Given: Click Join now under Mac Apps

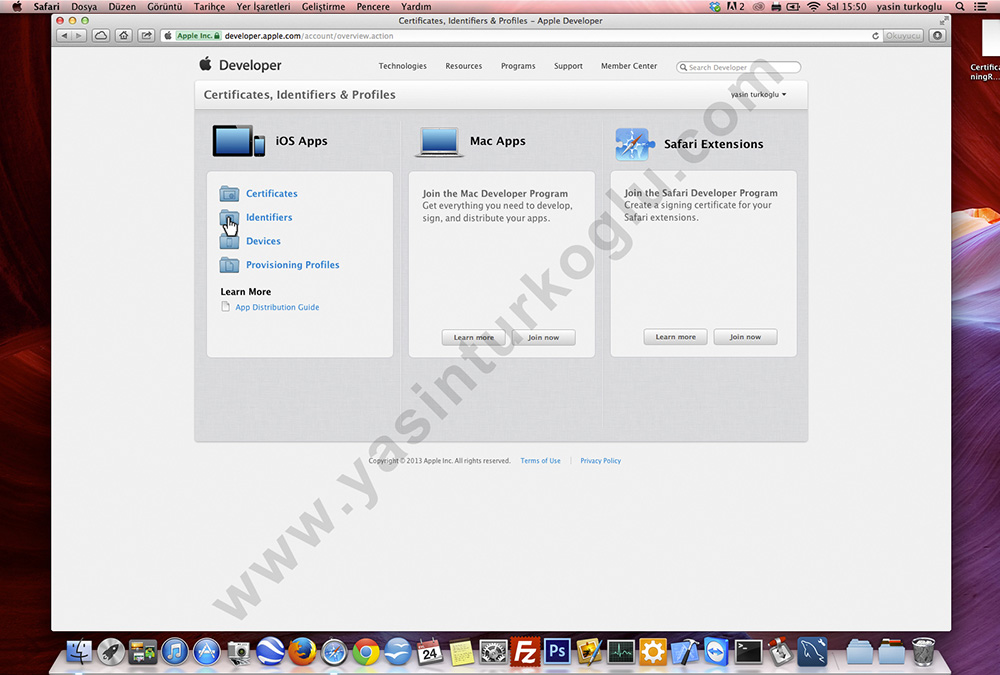Looking at the screenshot, I should (543, 338).
